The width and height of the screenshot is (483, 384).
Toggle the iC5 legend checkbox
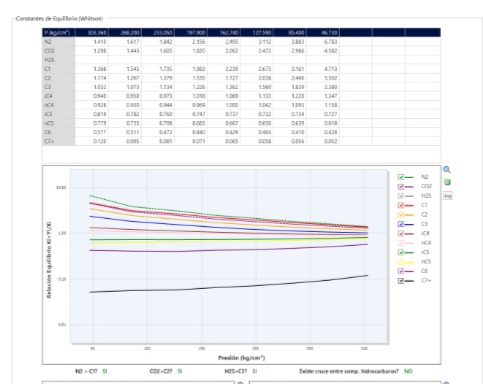[x=401, y=252]
